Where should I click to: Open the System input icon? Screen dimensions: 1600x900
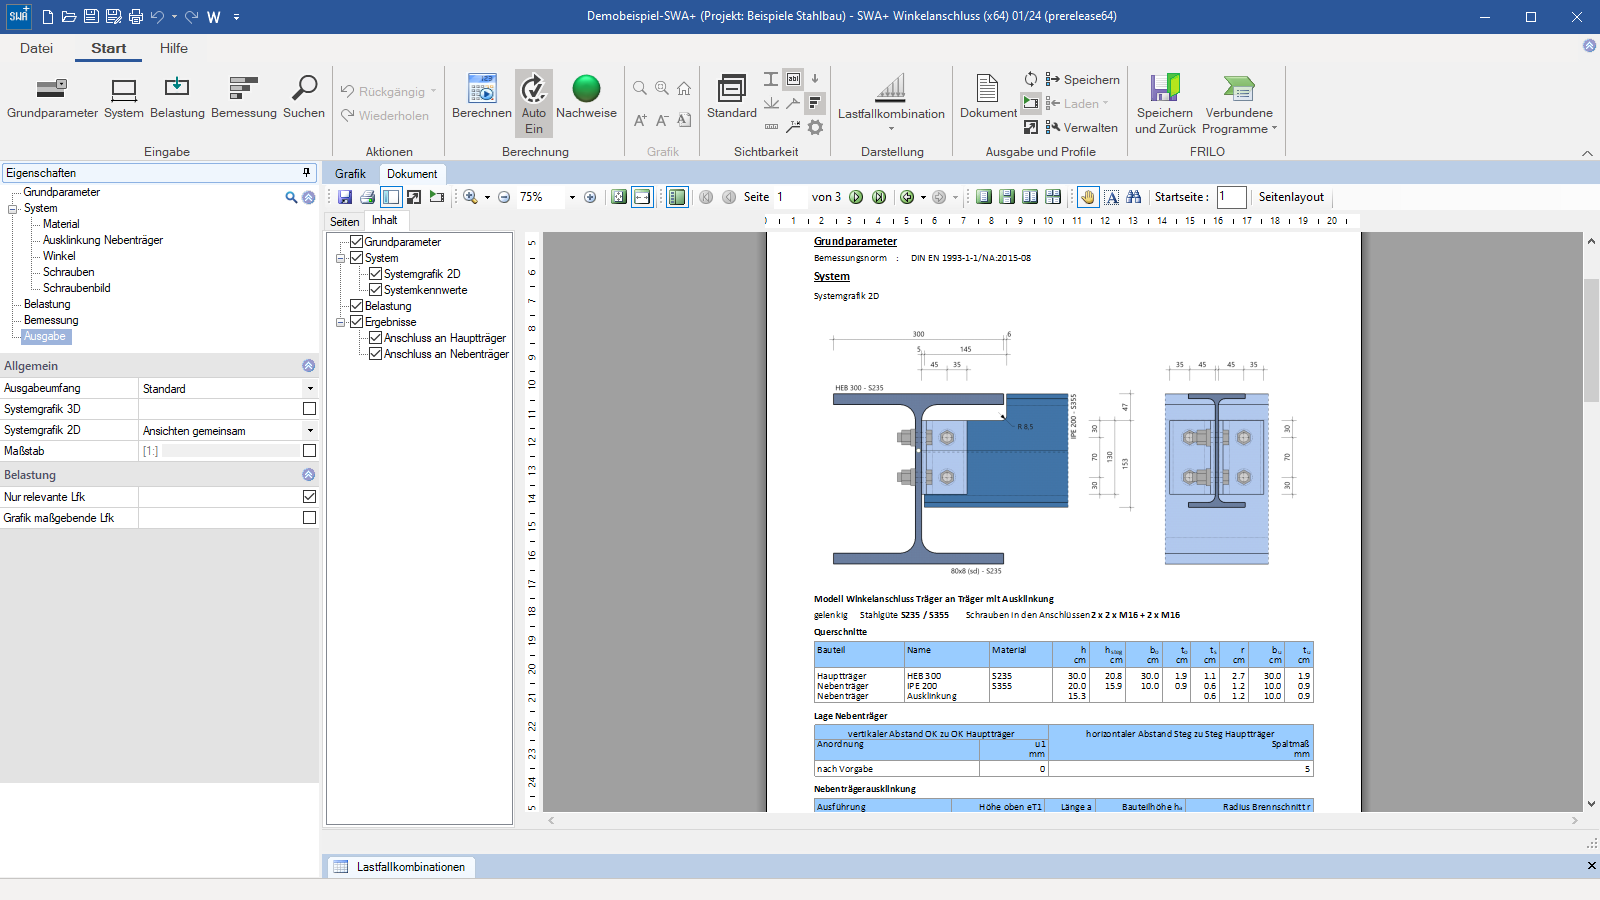pos(124,98)
